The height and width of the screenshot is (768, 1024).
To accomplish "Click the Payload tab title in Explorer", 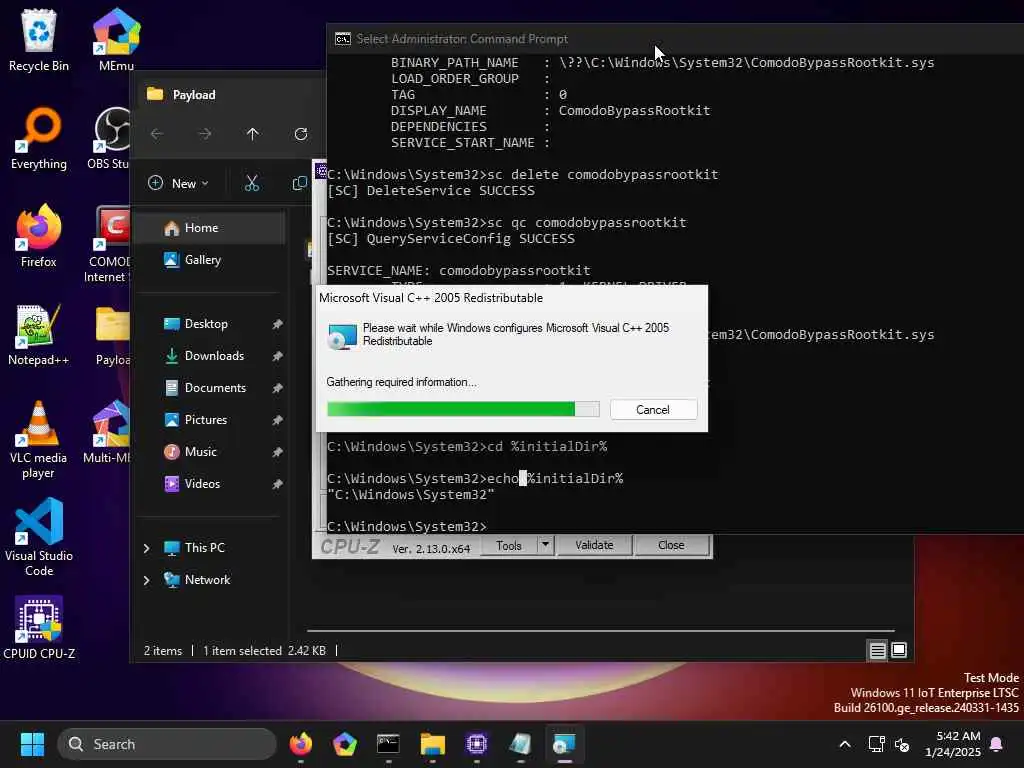I will point(194,95).
